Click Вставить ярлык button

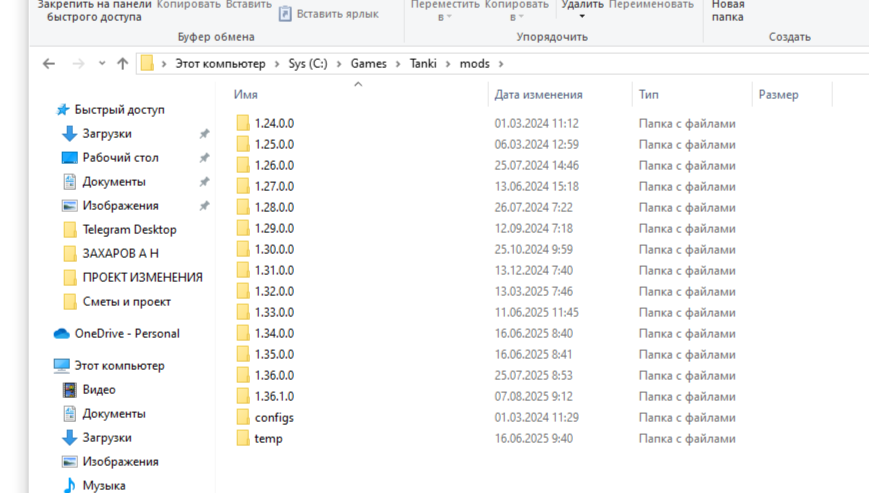(328, 14)
